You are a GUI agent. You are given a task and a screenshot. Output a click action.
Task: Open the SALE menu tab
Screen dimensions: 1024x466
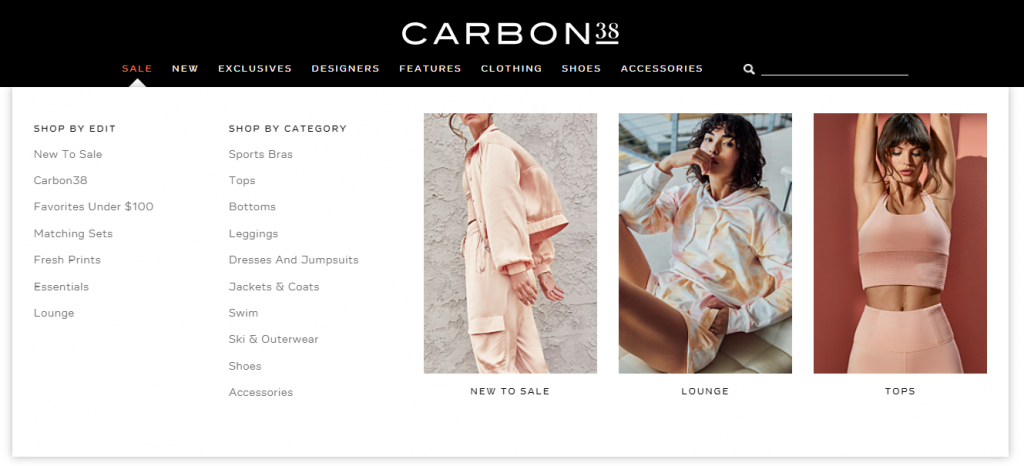[137, 69]
